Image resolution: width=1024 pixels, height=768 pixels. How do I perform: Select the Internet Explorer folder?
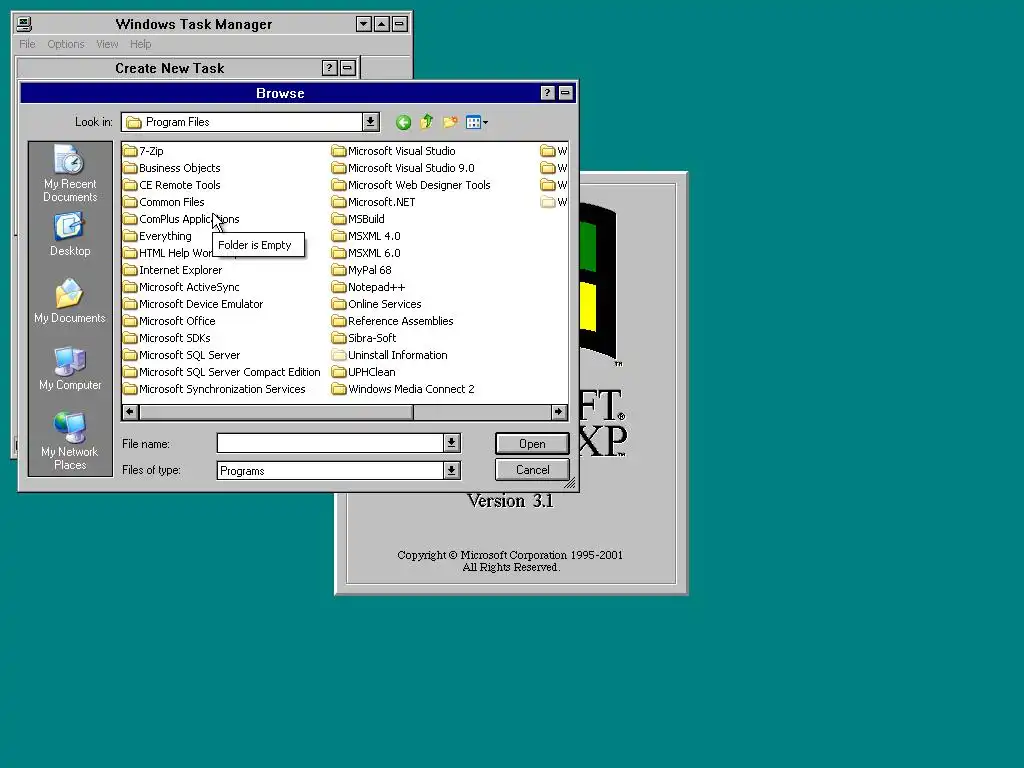coord(173,270)
